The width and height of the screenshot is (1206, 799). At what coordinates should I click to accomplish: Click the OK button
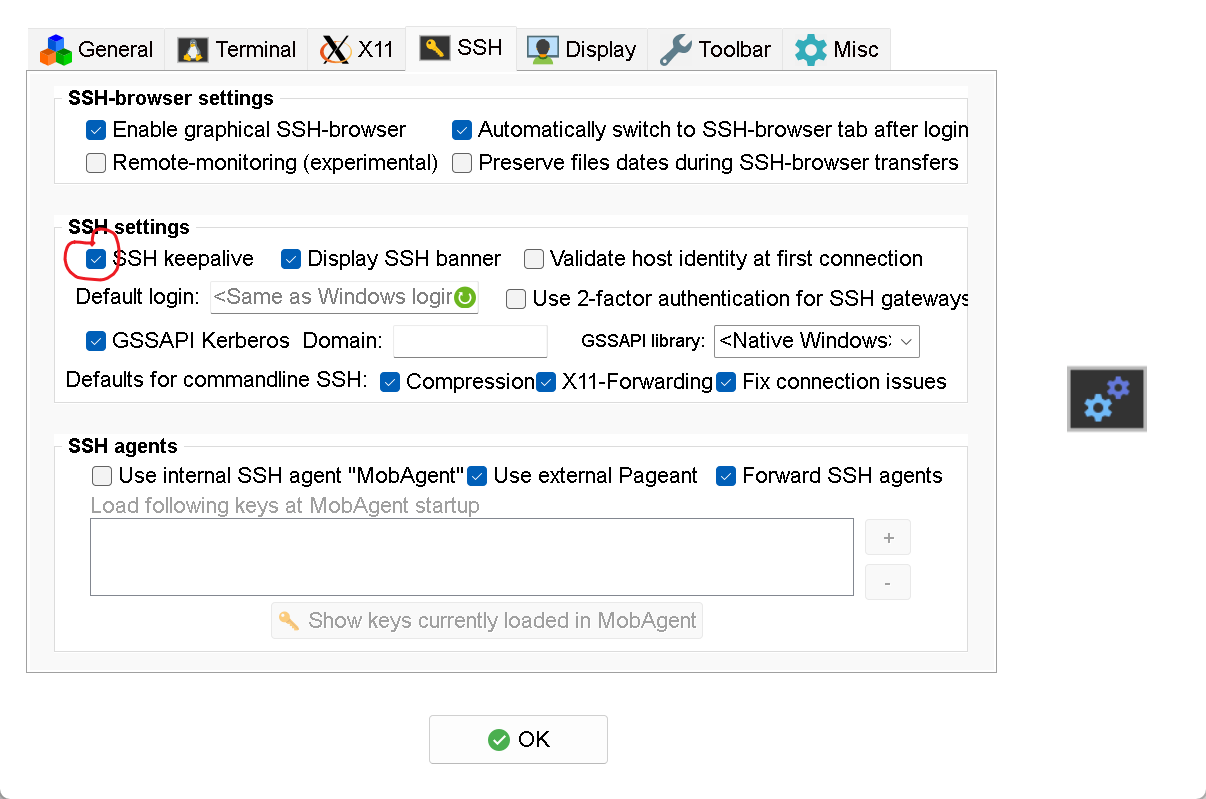coord(518,740)
